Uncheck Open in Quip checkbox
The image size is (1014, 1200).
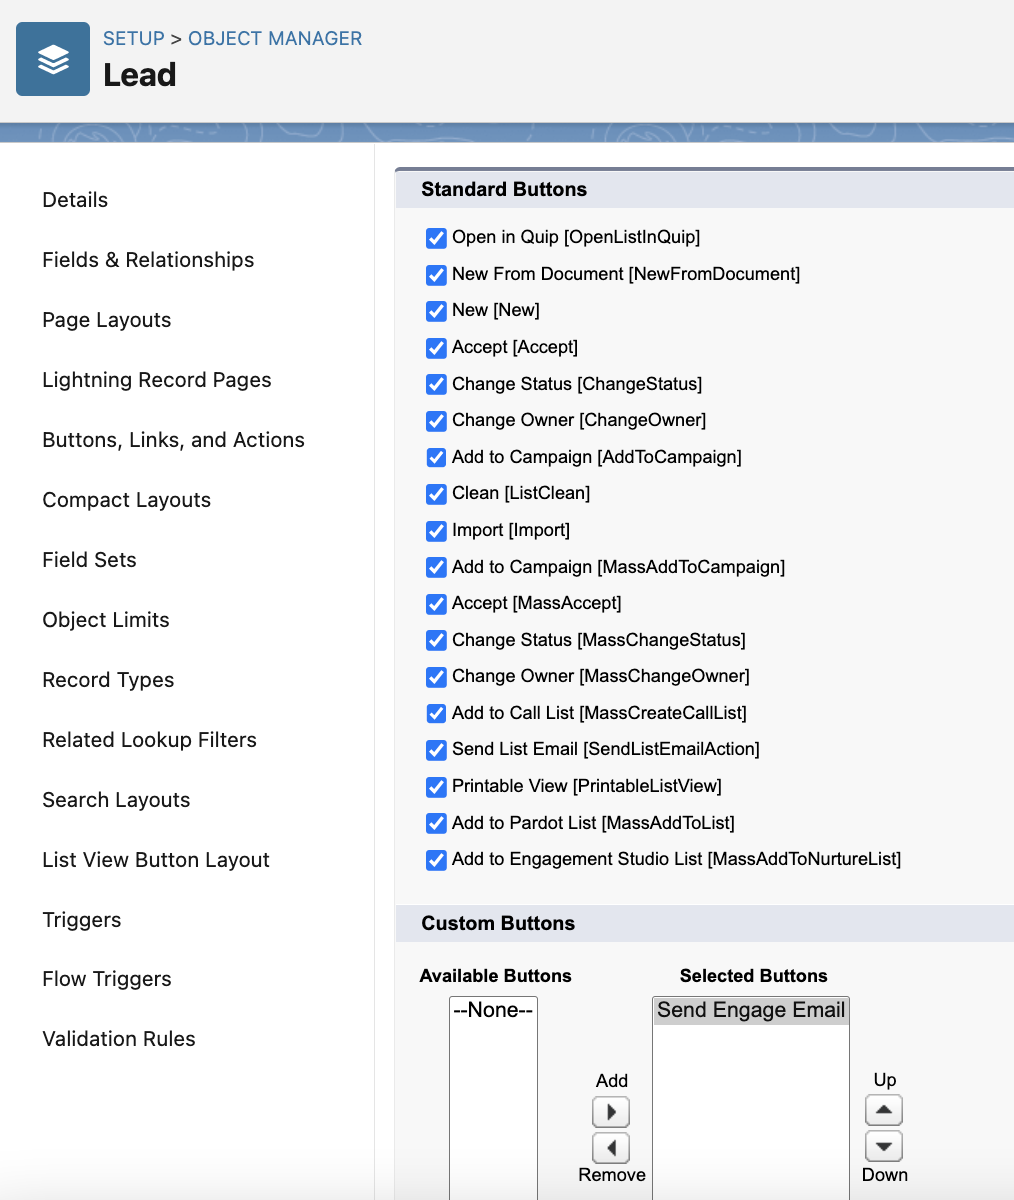(436, 238)
